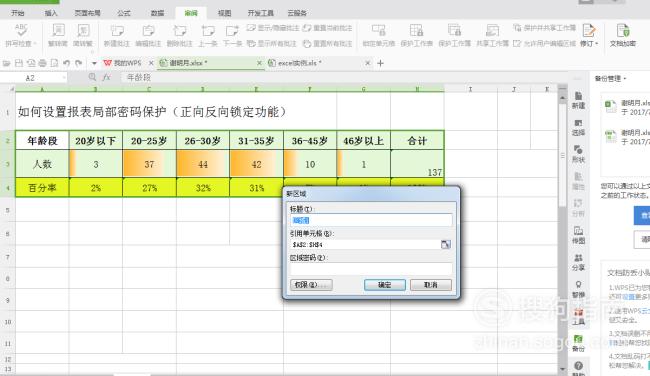
Task: Expand the quick access toolbar dropdown arrow
Action: point(94,63)
